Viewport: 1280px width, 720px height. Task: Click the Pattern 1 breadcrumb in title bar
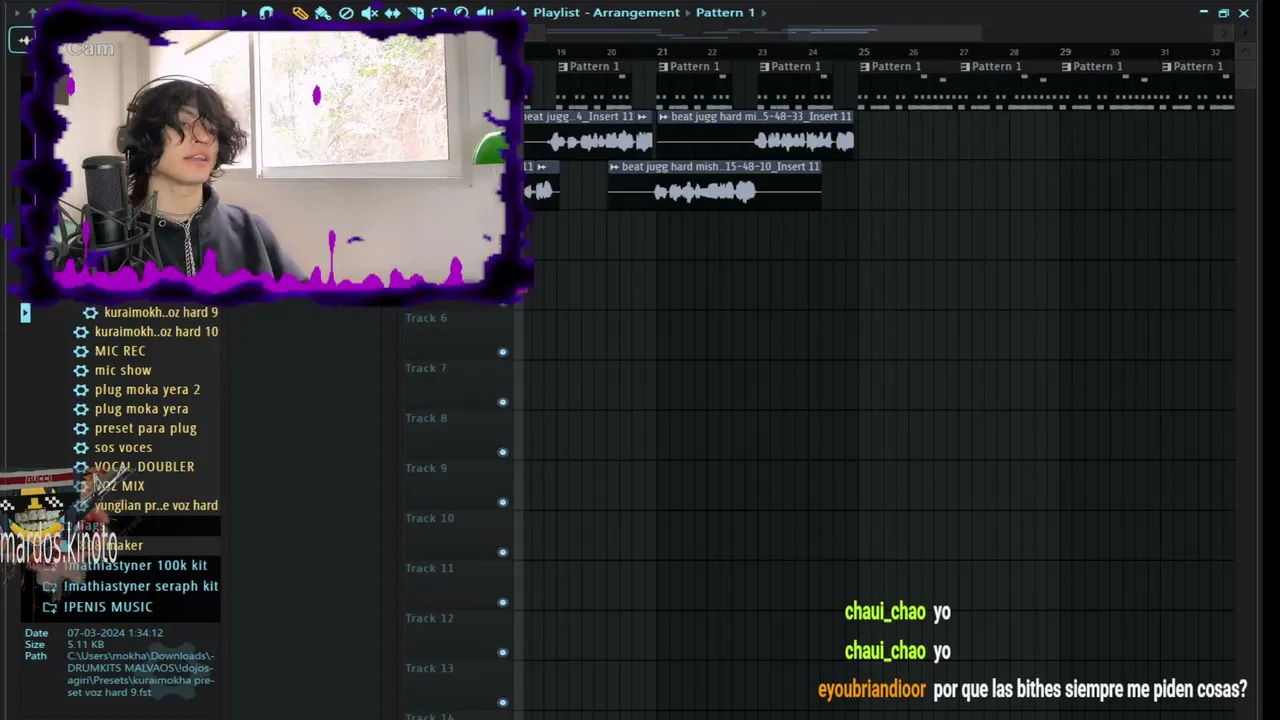(x=725, y=13)
